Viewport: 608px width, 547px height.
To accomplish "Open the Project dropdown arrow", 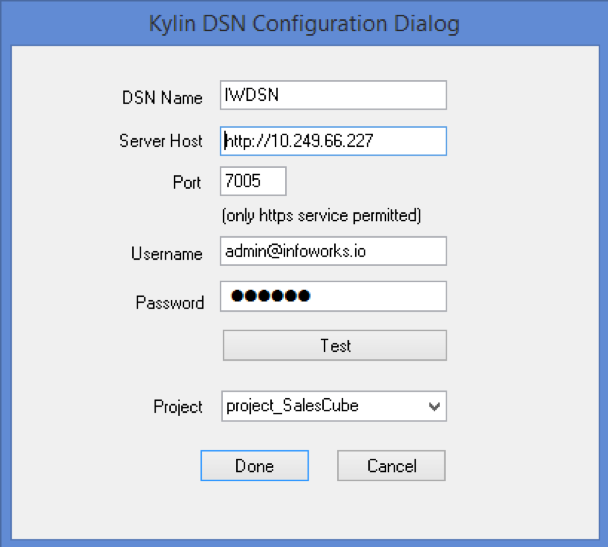I will pos(434,406).
